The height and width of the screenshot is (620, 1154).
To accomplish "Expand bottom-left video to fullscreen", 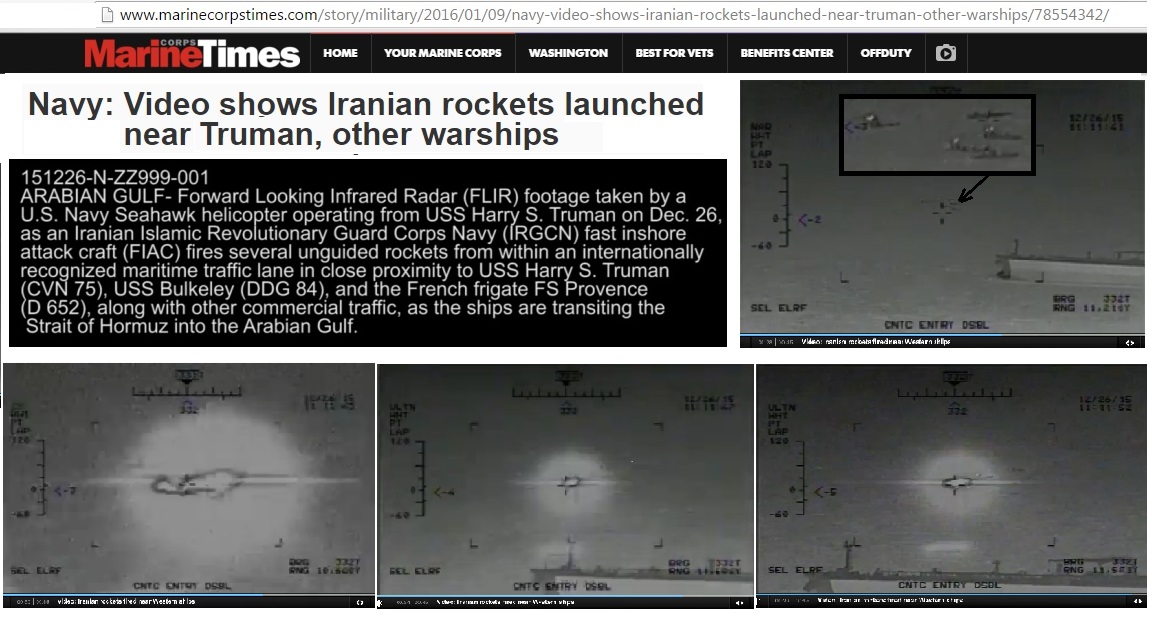I will [x=360, y=602].
